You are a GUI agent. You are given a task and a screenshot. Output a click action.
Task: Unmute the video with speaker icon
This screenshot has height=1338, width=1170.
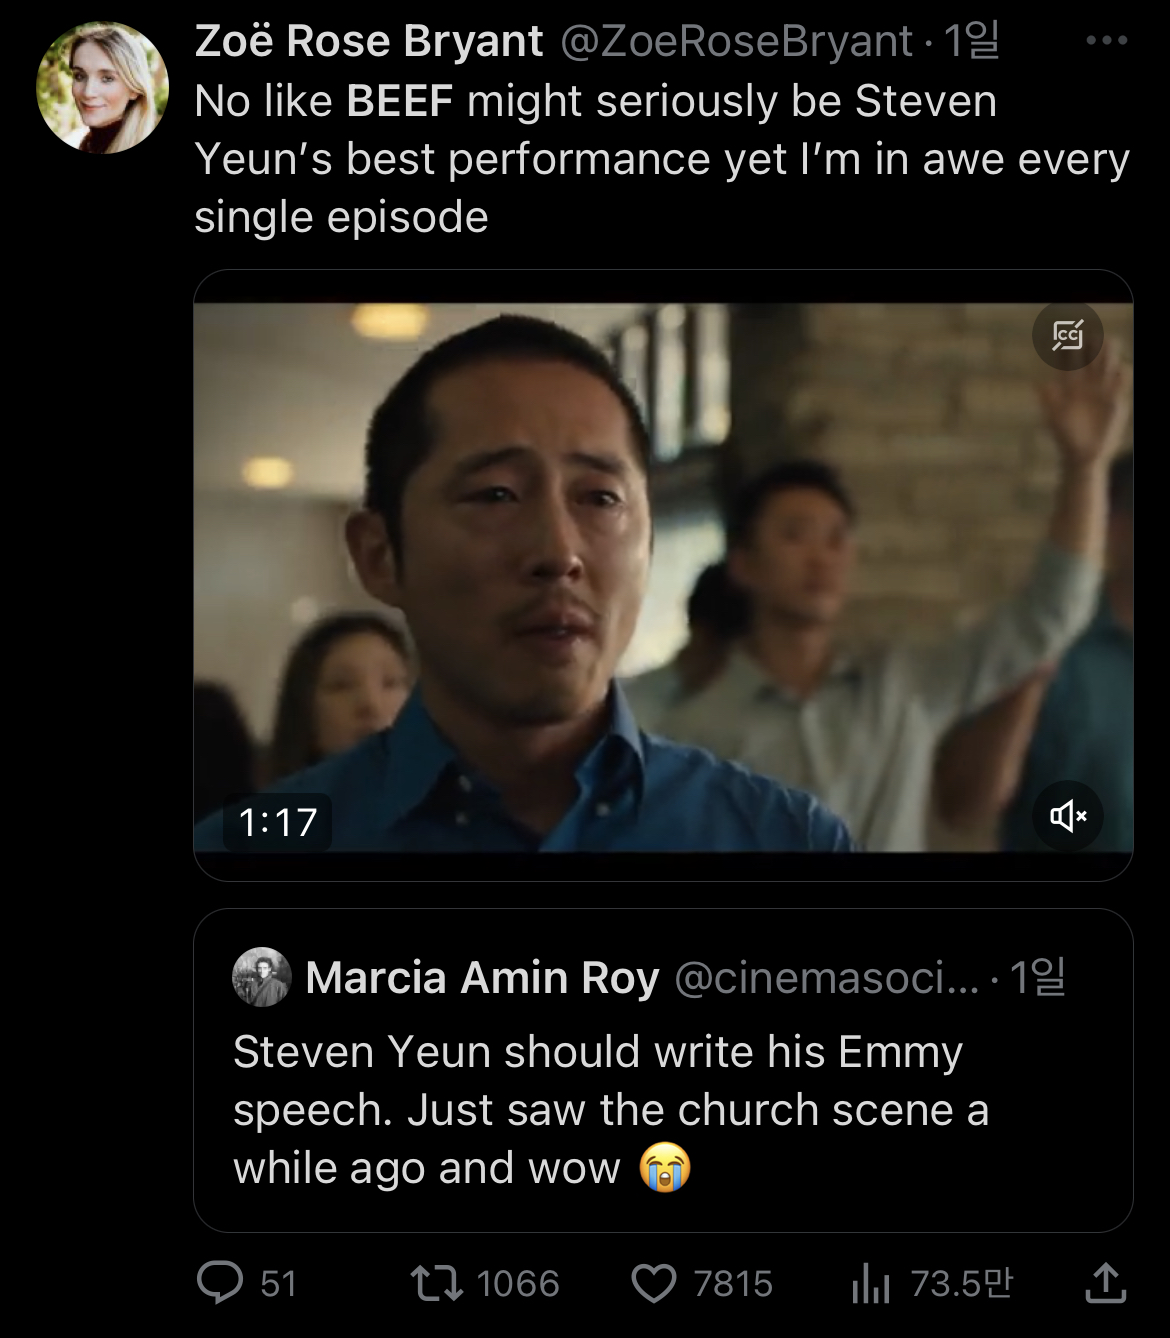(1067, 816)
